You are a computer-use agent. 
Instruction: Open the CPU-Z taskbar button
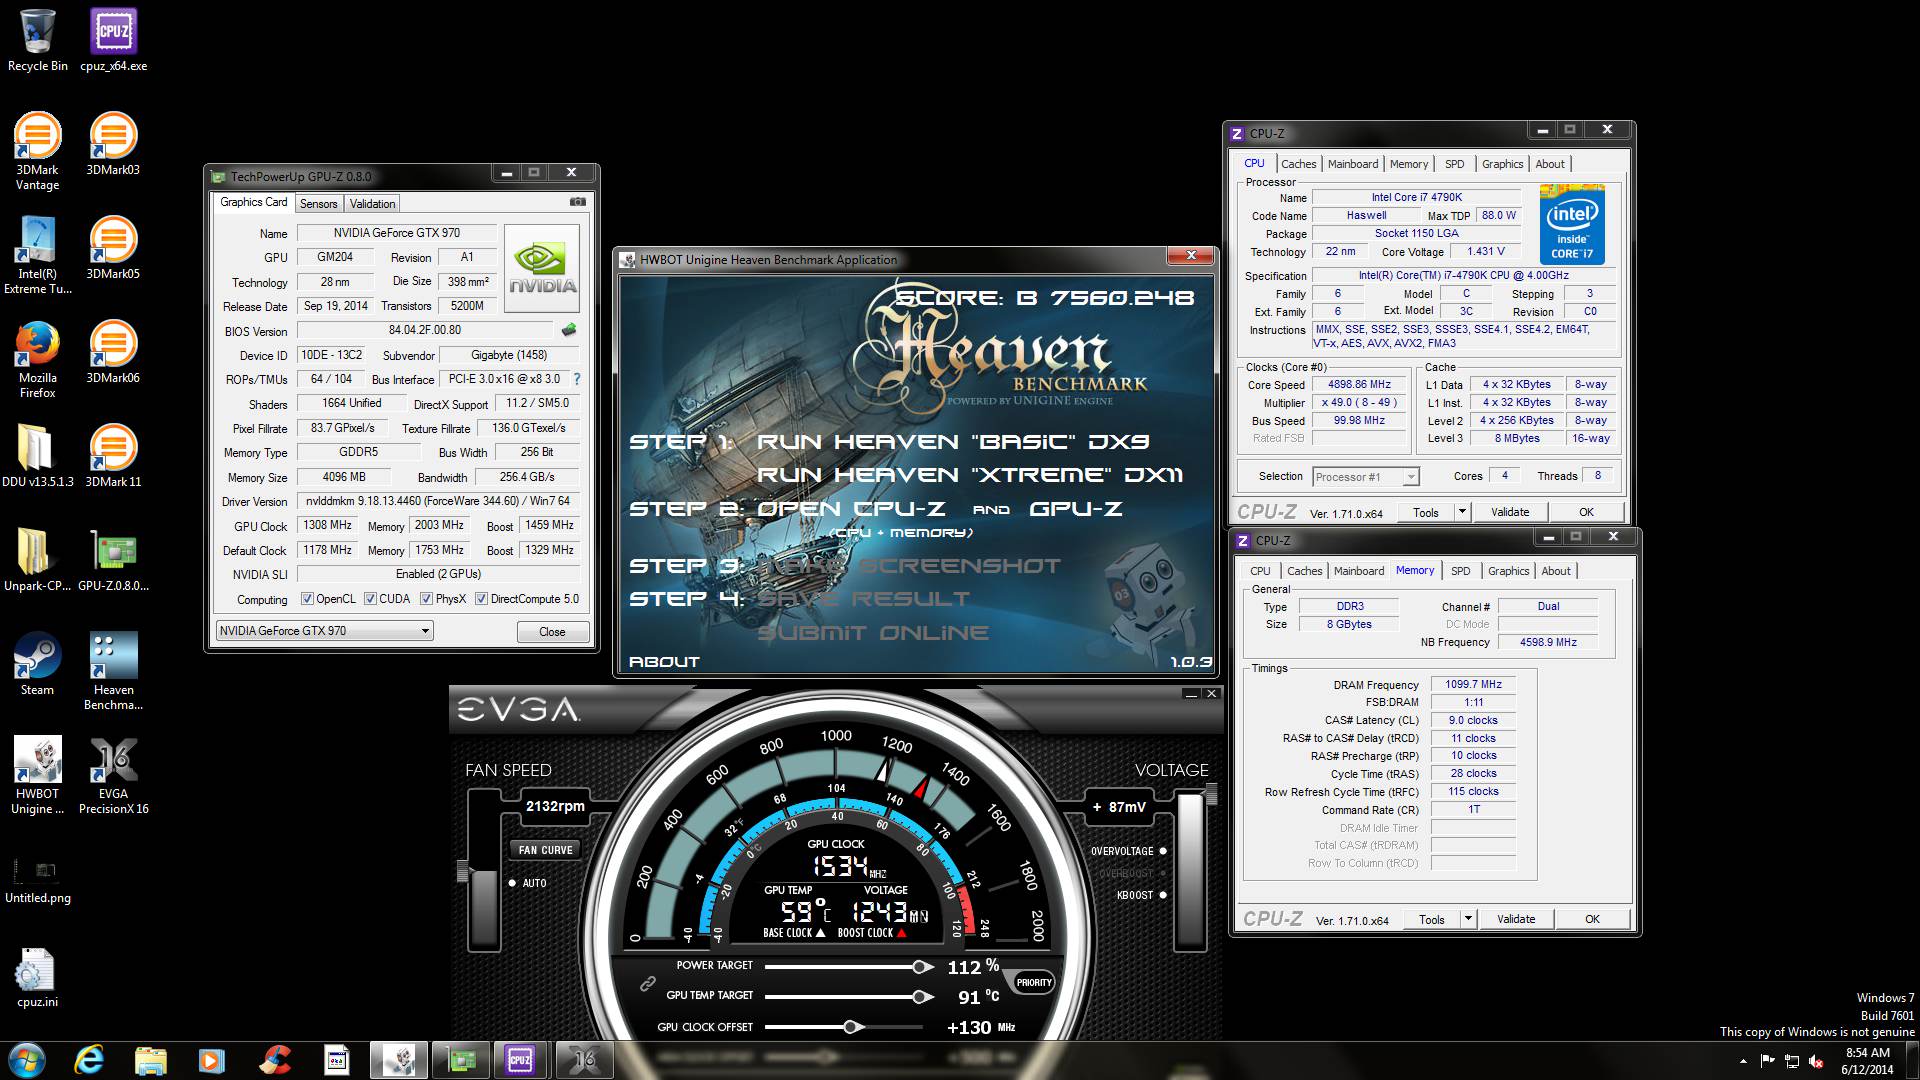tap(520, 1060)
